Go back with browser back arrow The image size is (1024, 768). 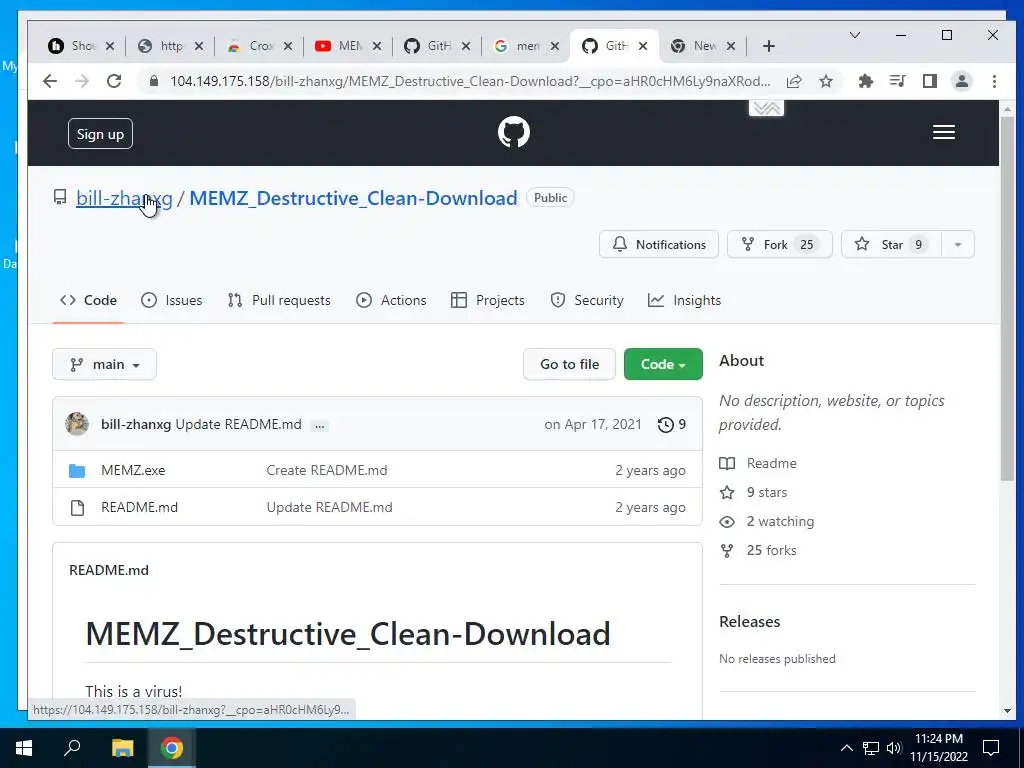(50, 81)
